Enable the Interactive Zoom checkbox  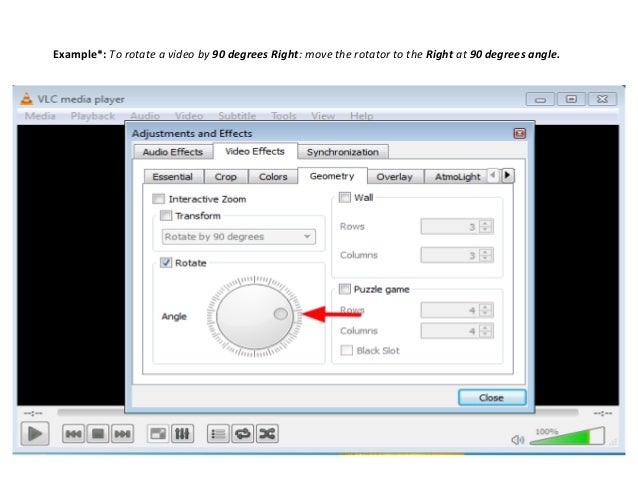pos(158,199)
